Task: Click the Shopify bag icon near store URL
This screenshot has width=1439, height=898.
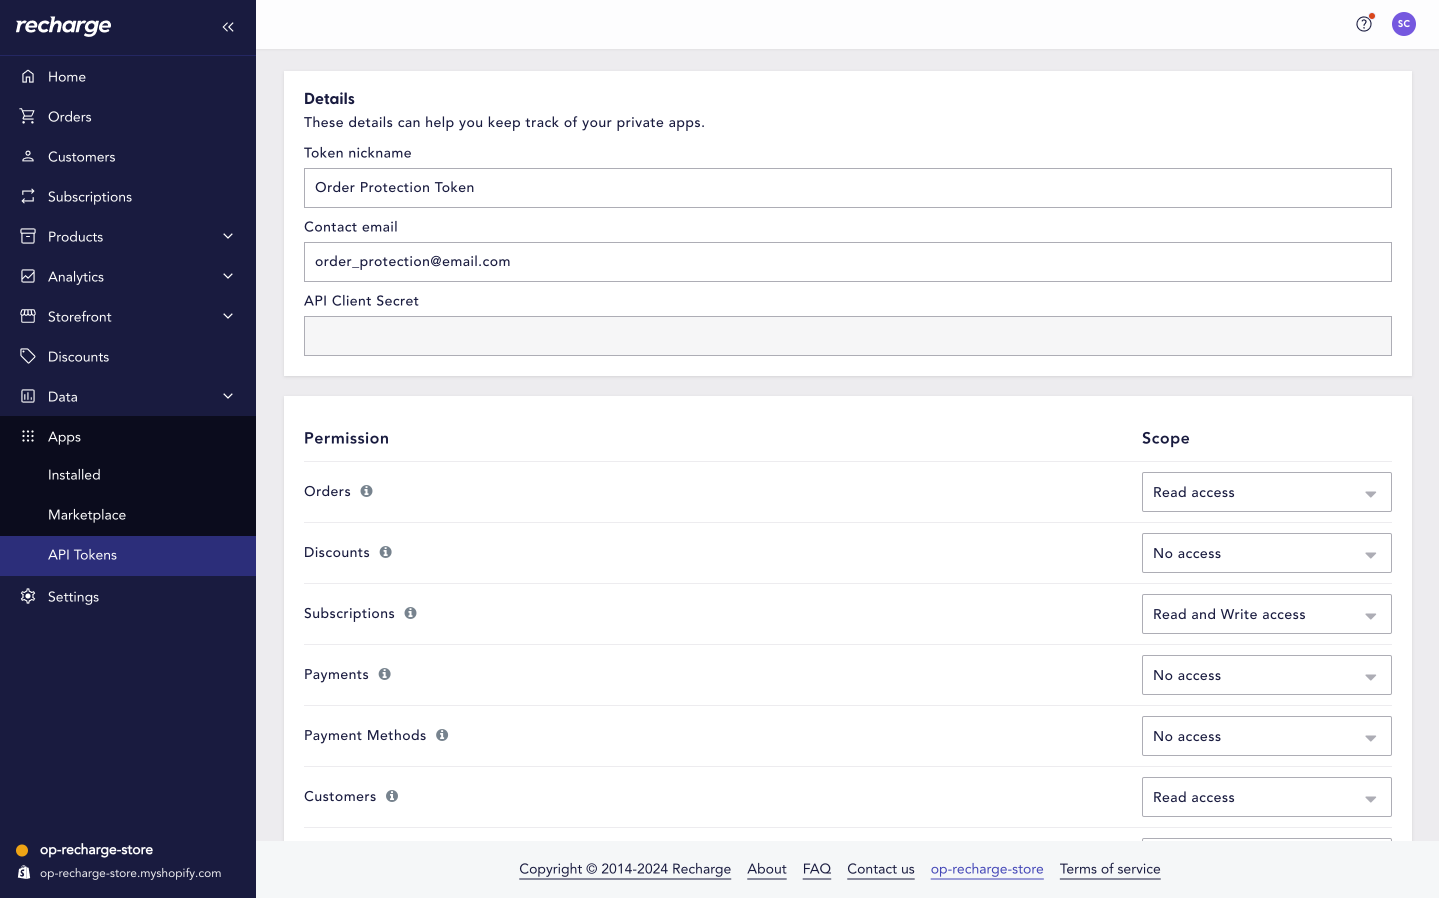Action: (24, 873)
